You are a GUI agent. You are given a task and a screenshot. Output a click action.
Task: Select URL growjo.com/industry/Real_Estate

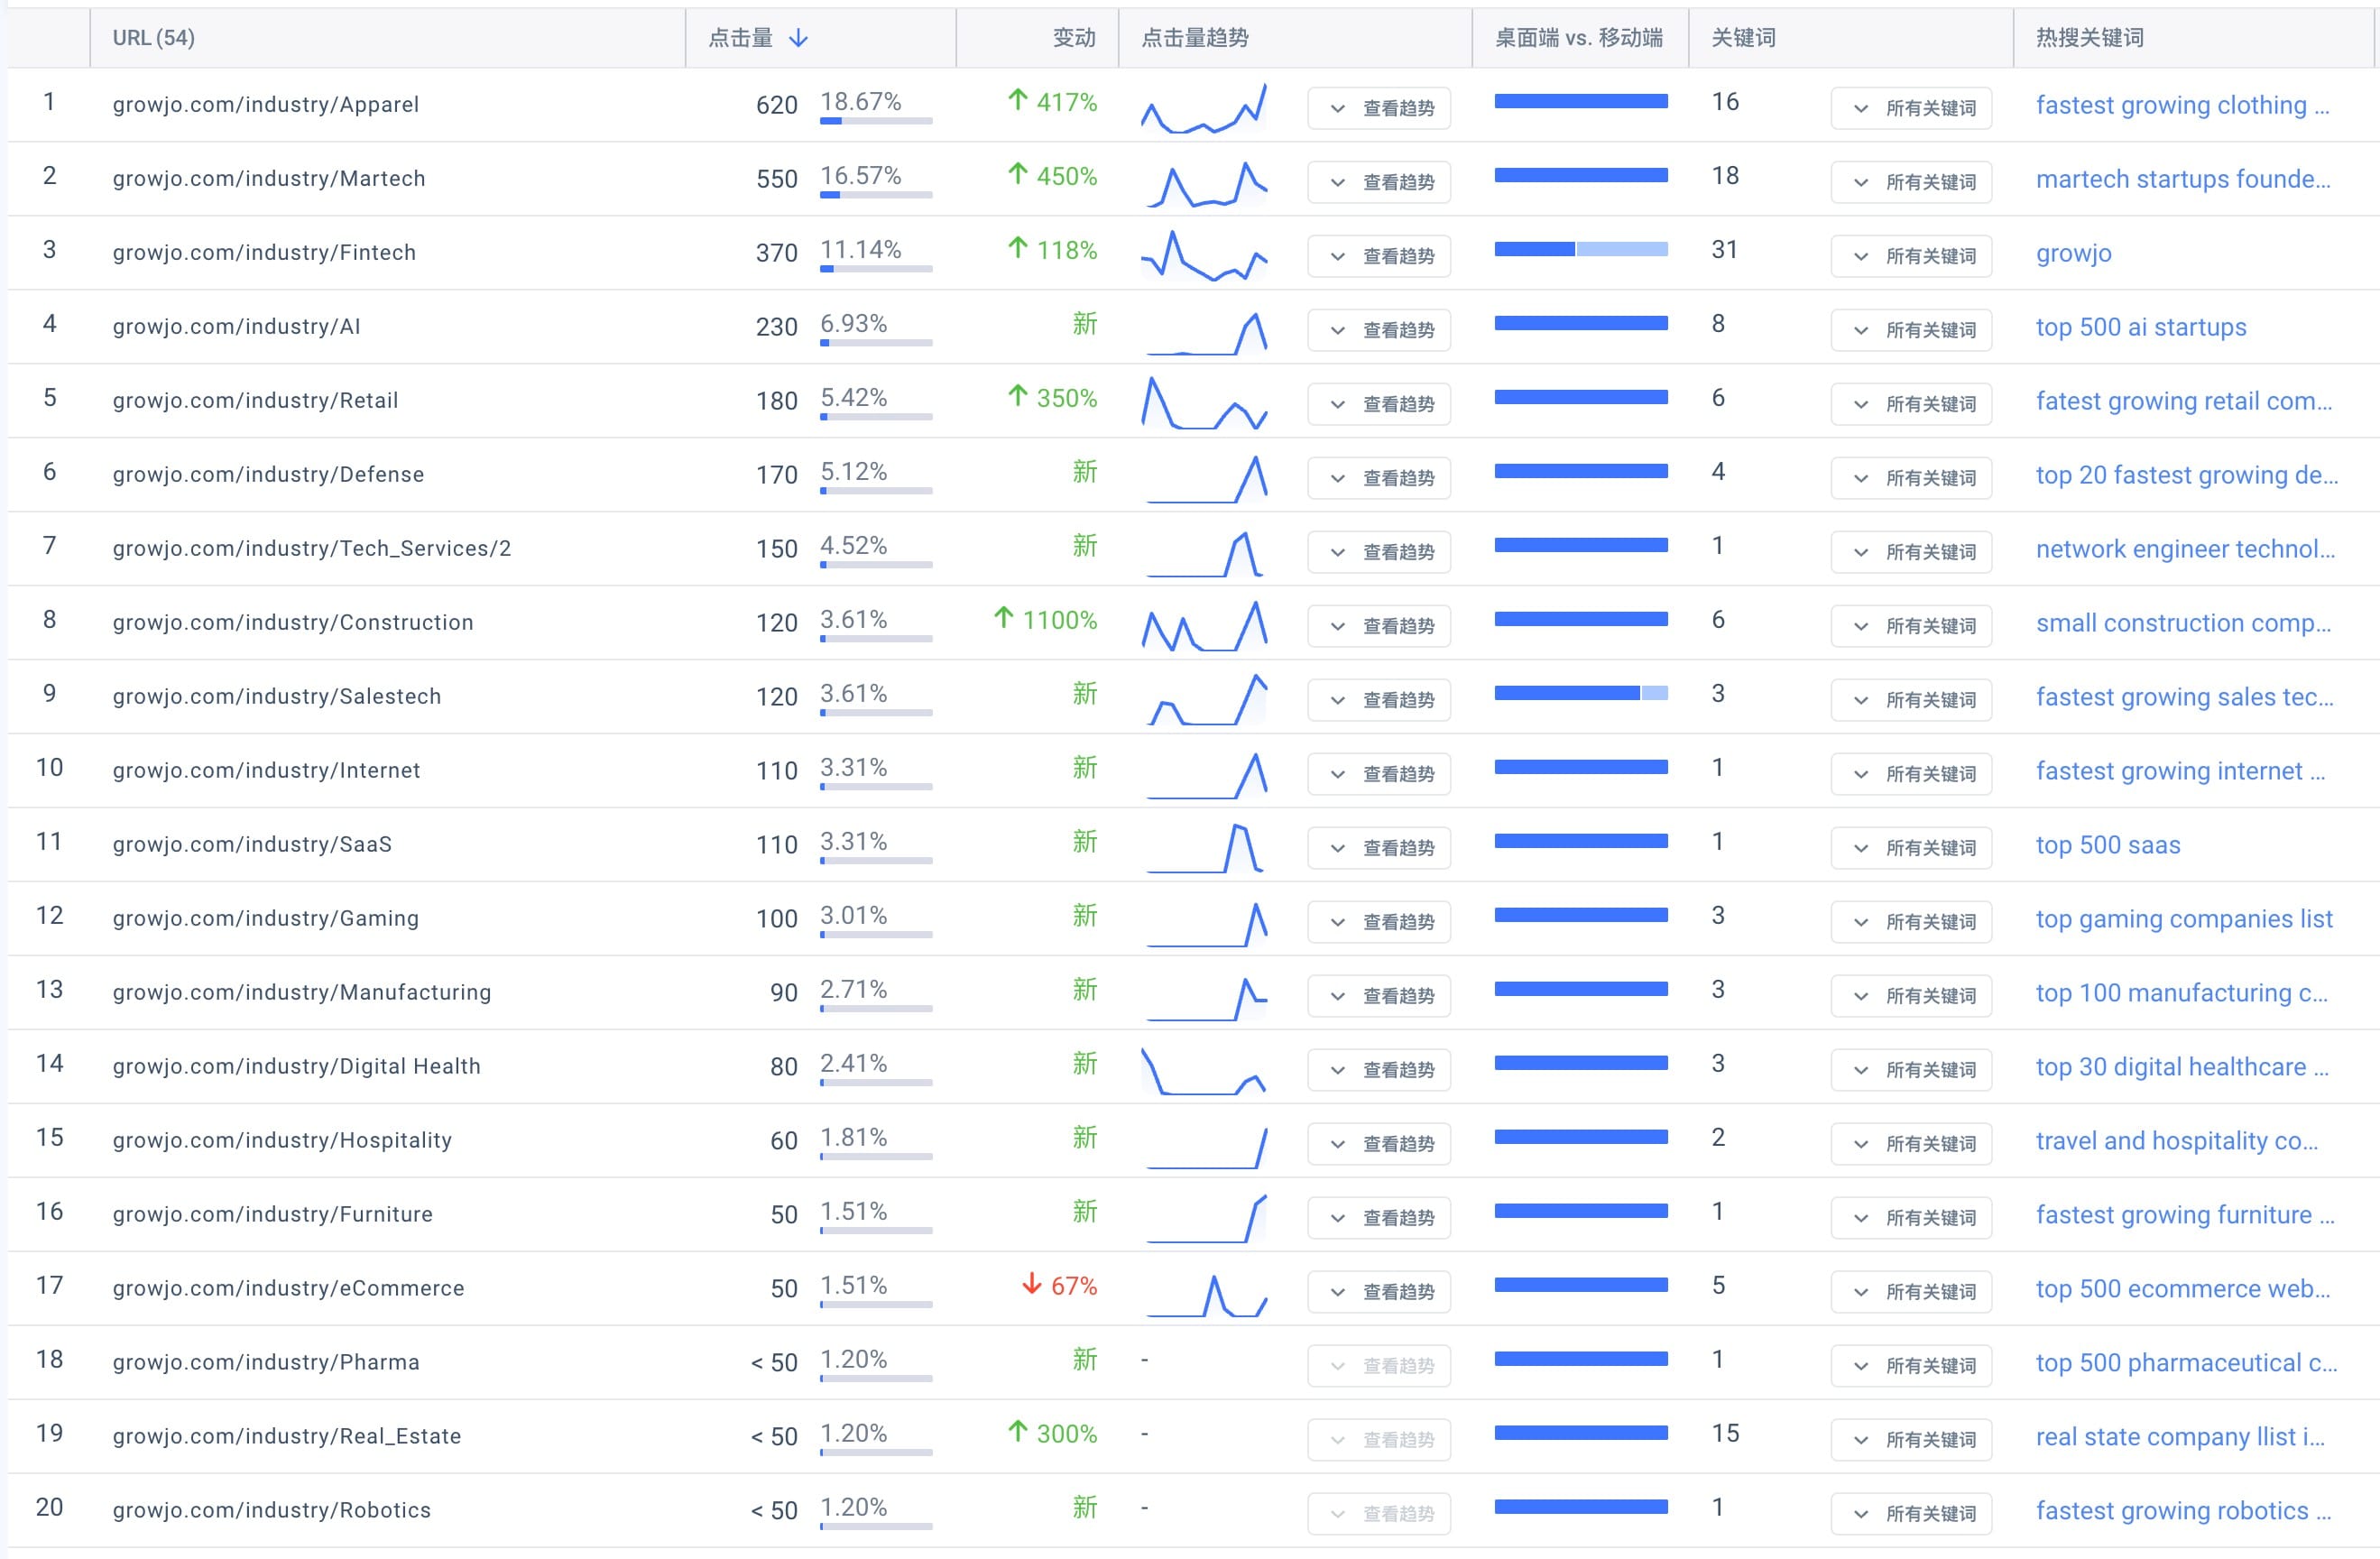[x=287, y=1436]
